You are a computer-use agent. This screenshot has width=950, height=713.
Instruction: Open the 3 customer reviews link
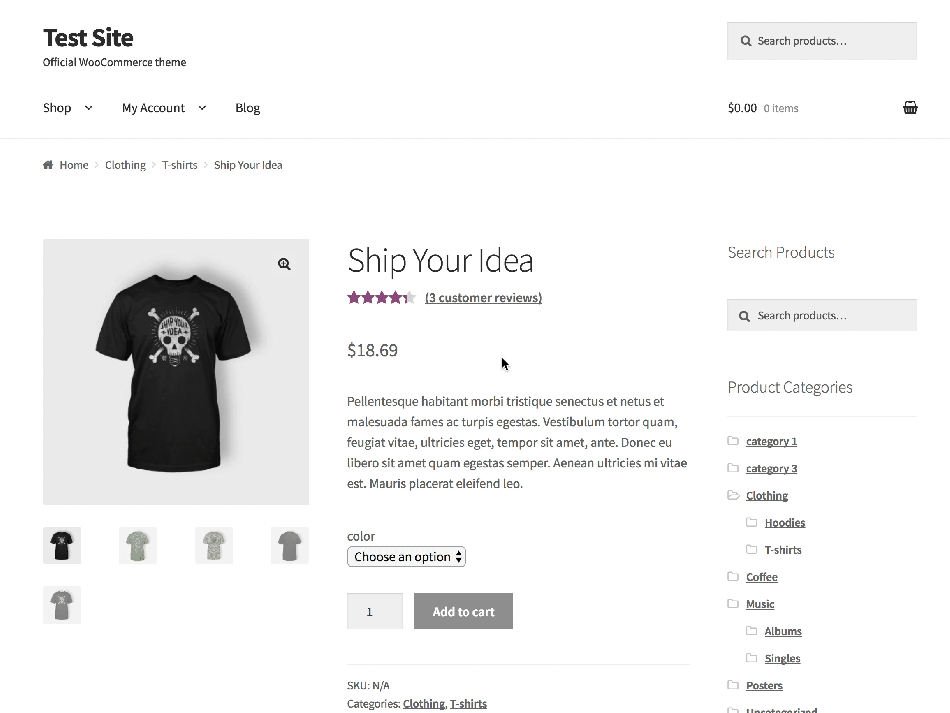pos(483,297)
